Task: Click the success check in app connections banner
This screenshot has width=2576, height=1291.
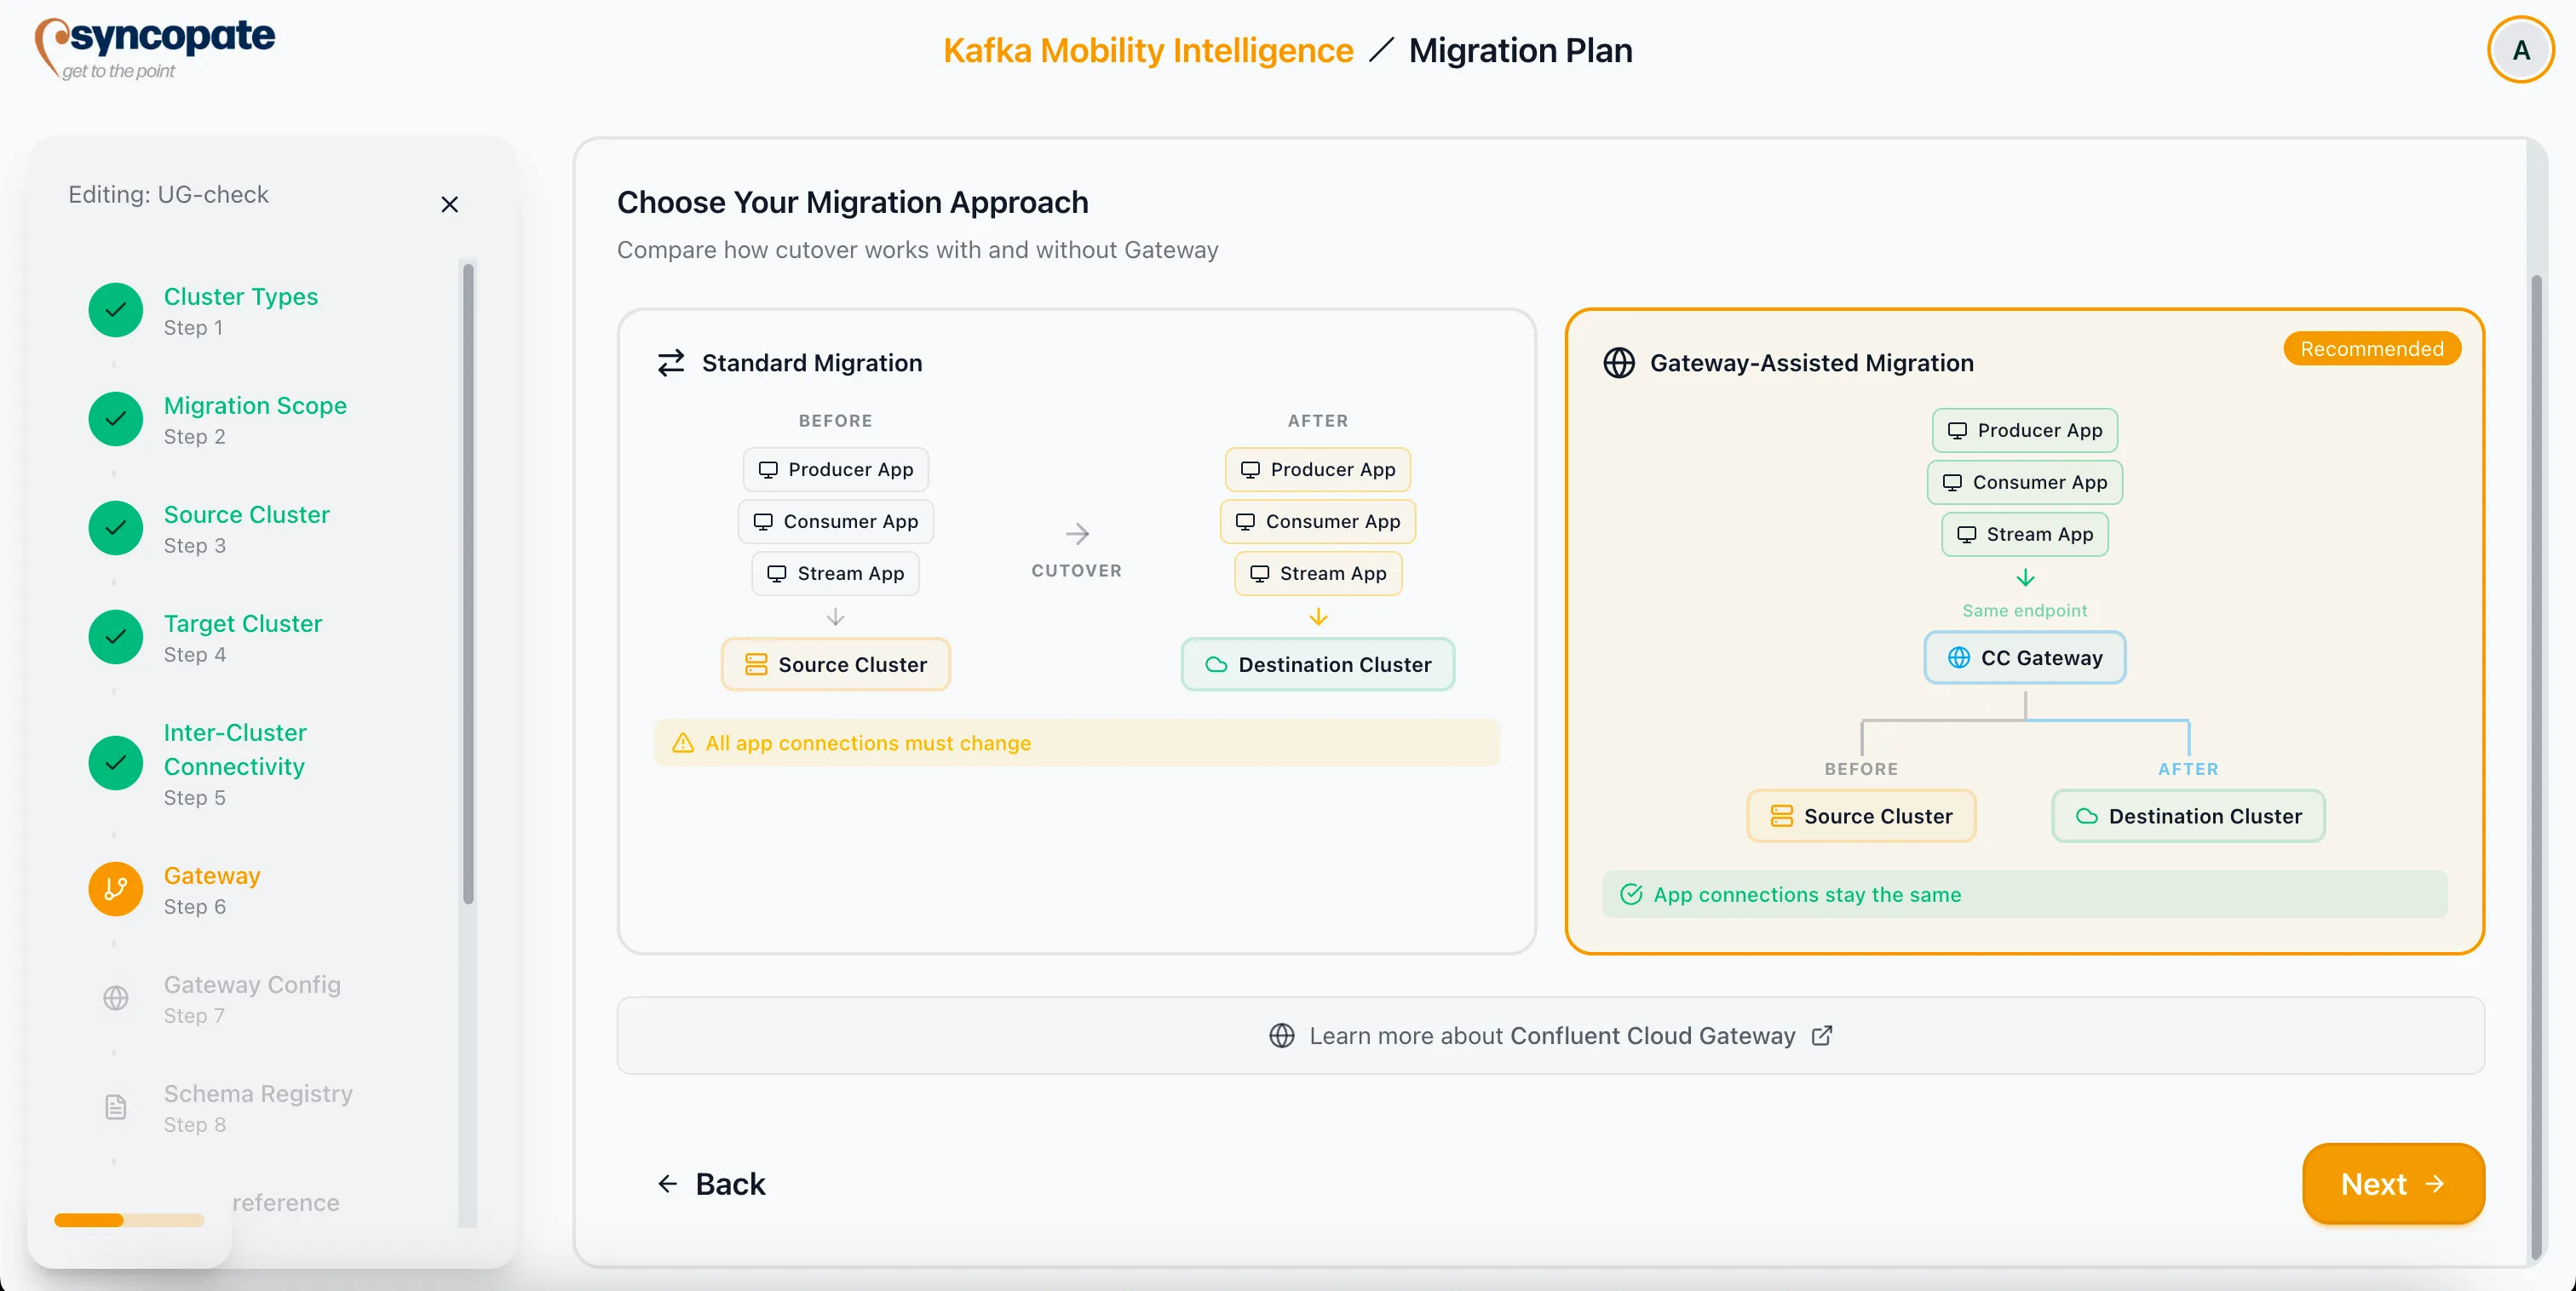Action: (x=1632, y=894)
